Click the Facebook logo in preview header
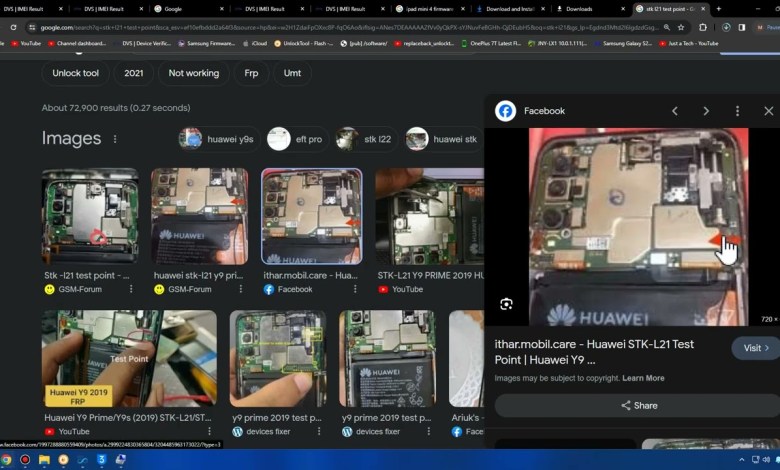 point(506,111)
